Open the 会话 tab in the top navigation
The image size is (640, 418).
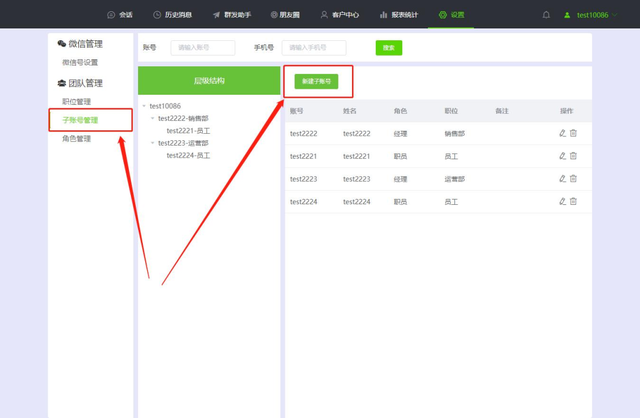click(x=120, y=15)
